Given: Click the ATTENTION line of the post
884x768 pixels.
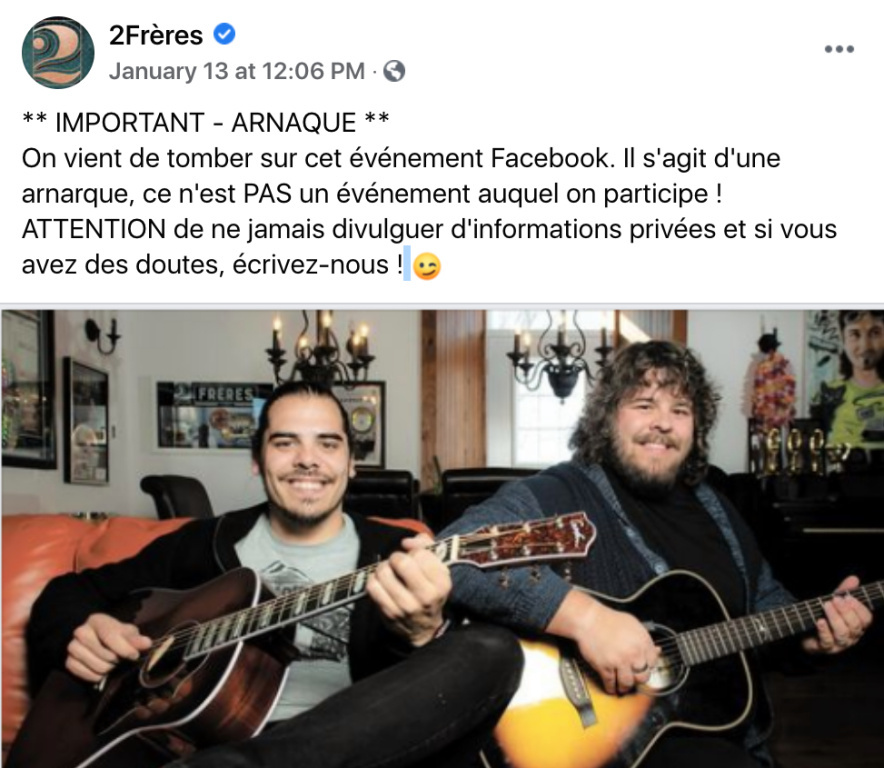Looking at the screenshot, I should click(x=429, y=229).
